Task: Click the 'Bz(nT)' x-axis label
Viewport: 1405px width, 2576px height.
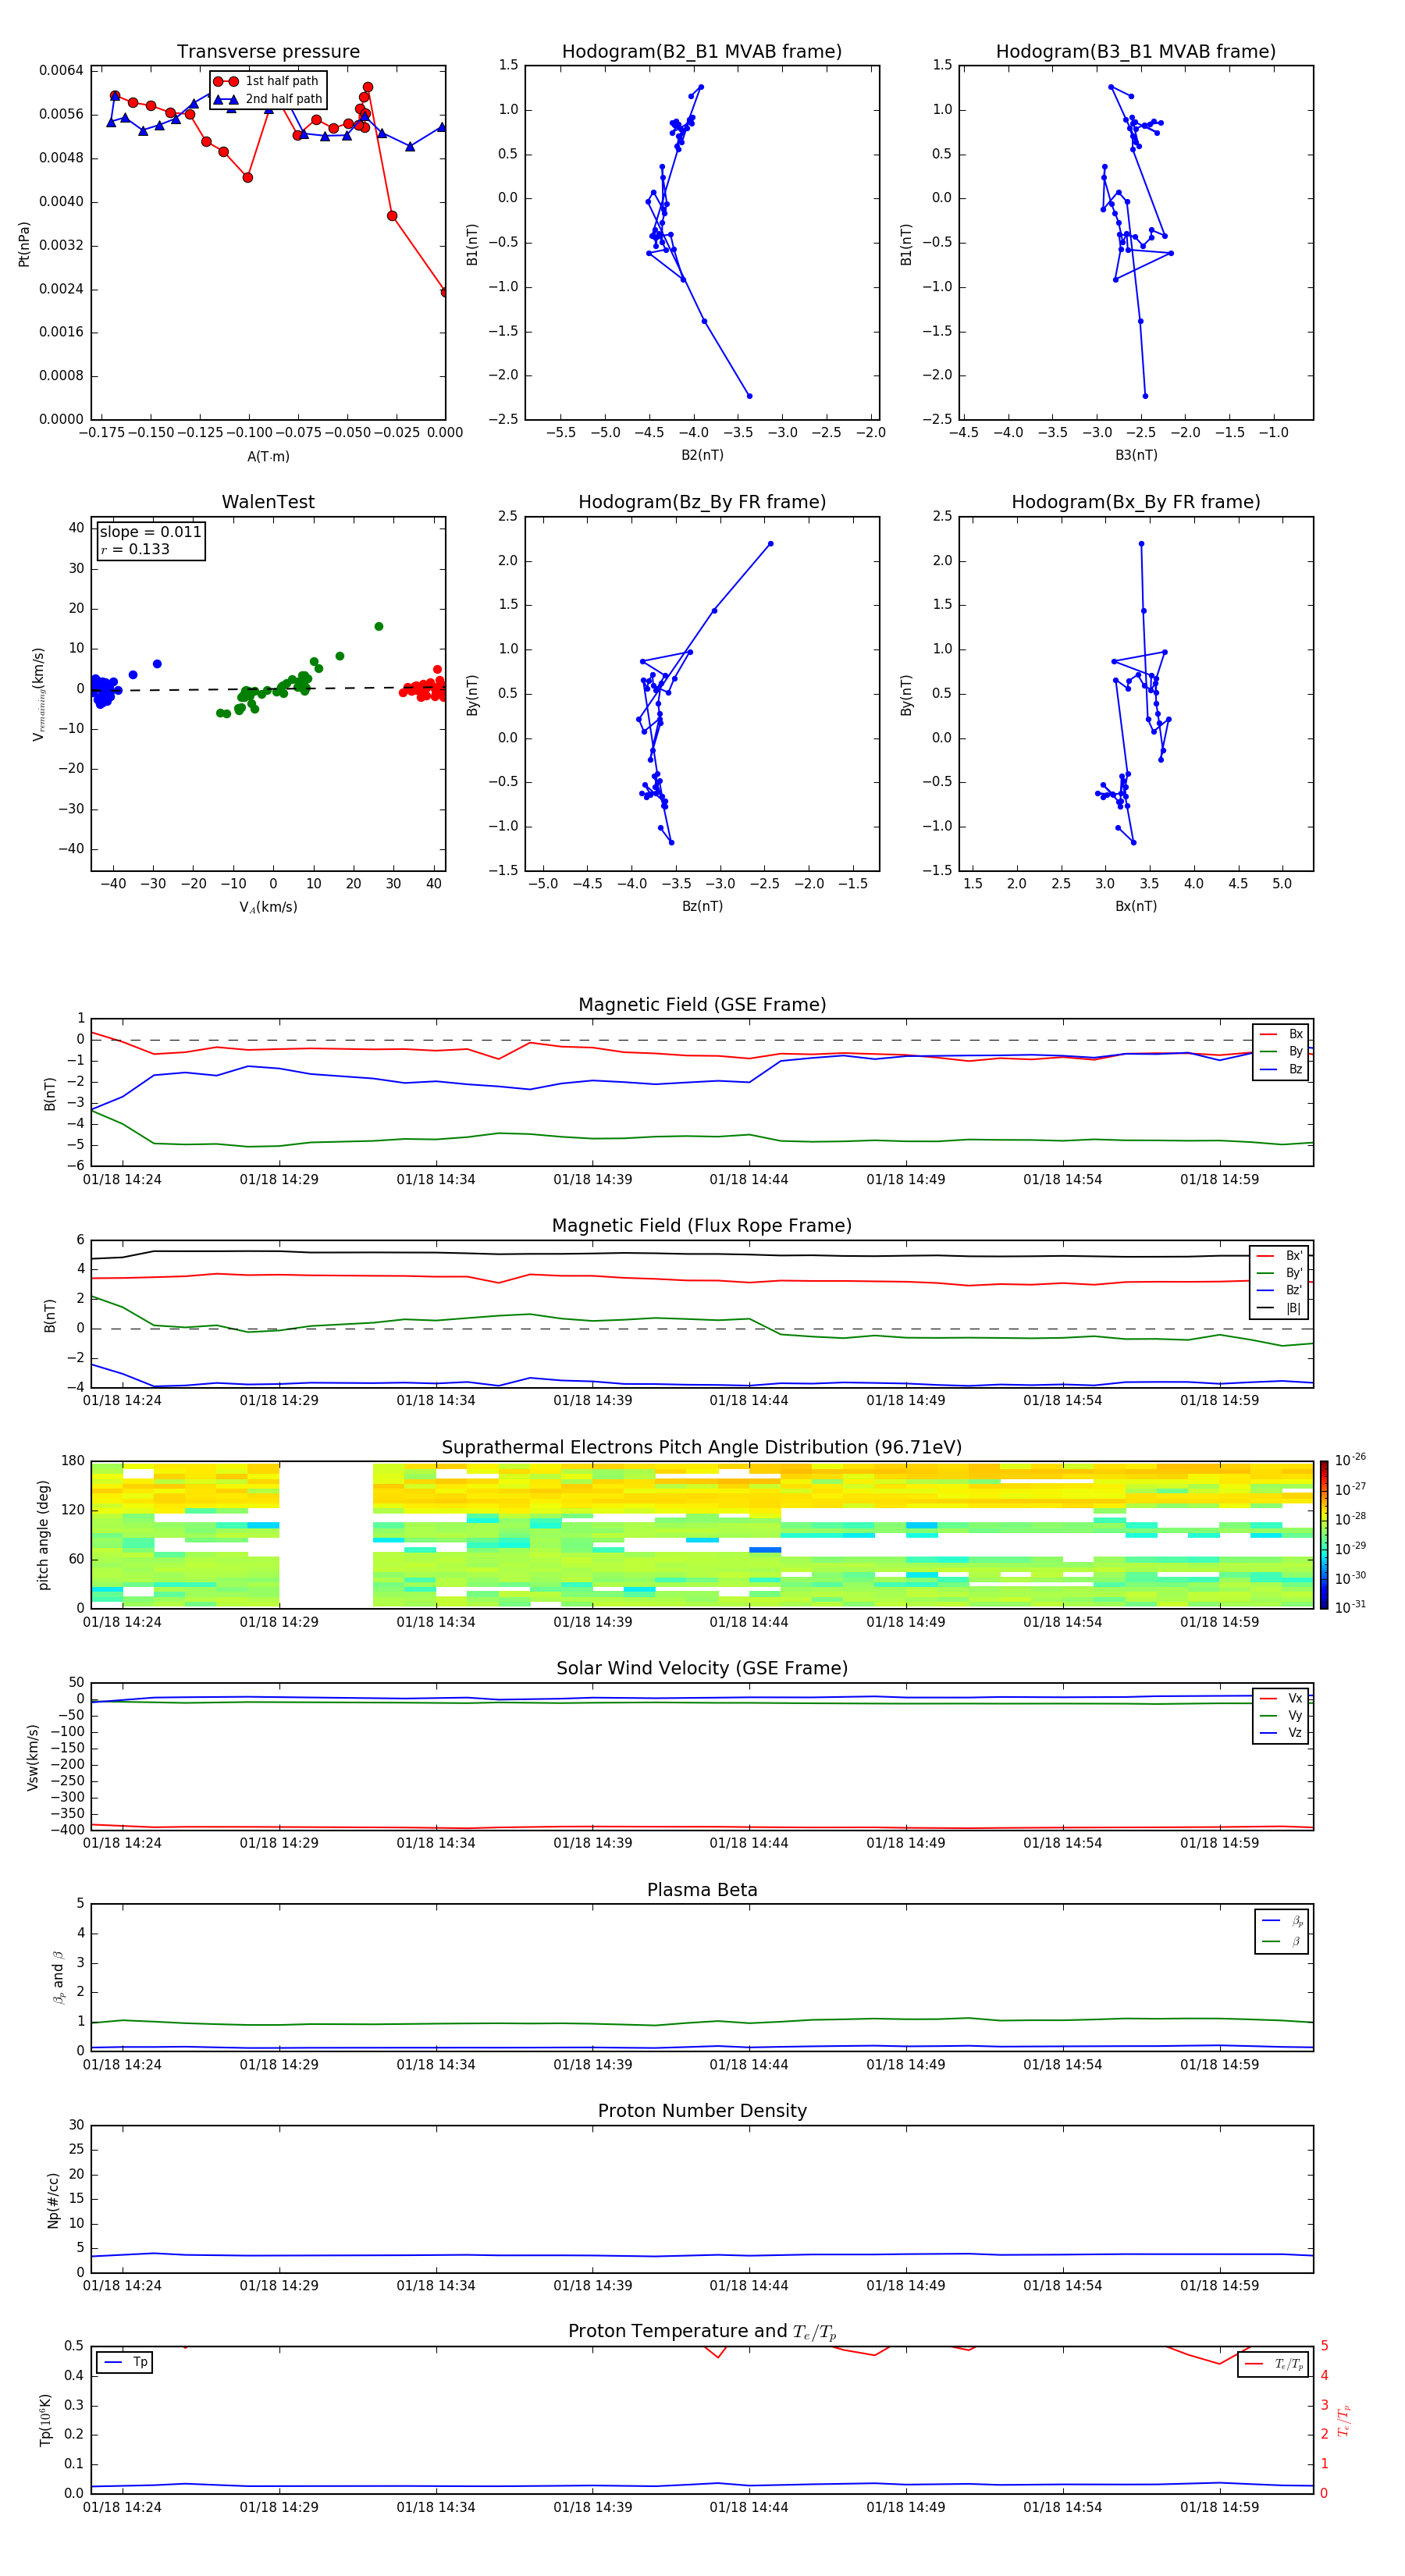Action: (x=702, y=906)
